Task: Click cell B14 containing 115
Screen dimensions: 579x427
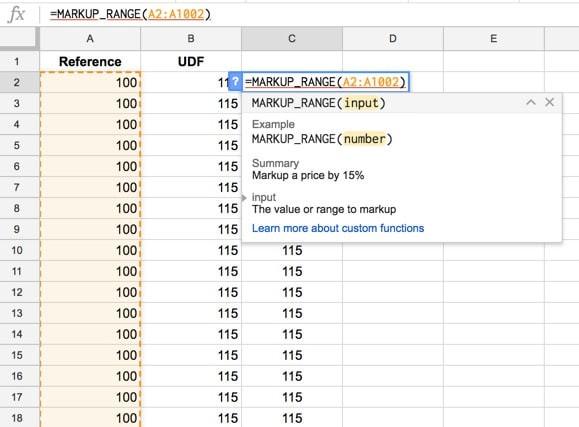Action: [191, 334]
